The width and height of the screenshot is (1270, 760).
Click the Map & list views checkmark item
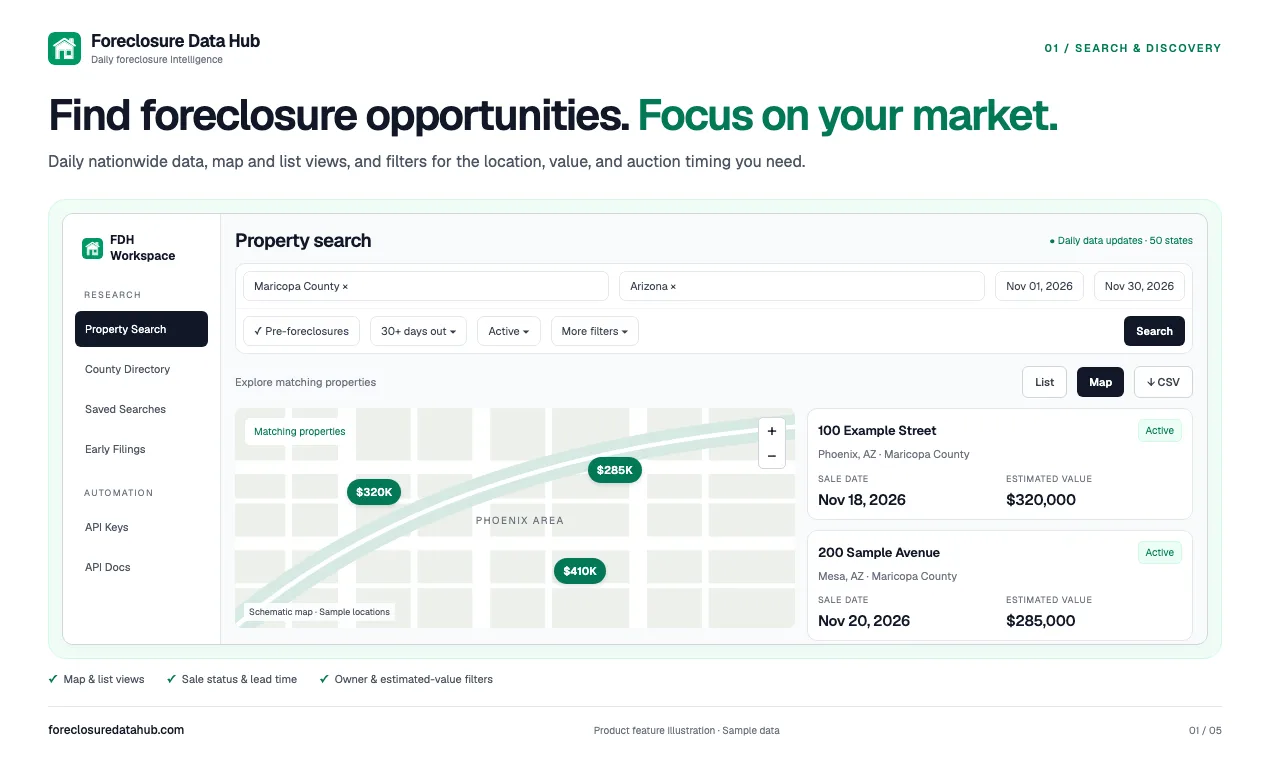96,679
